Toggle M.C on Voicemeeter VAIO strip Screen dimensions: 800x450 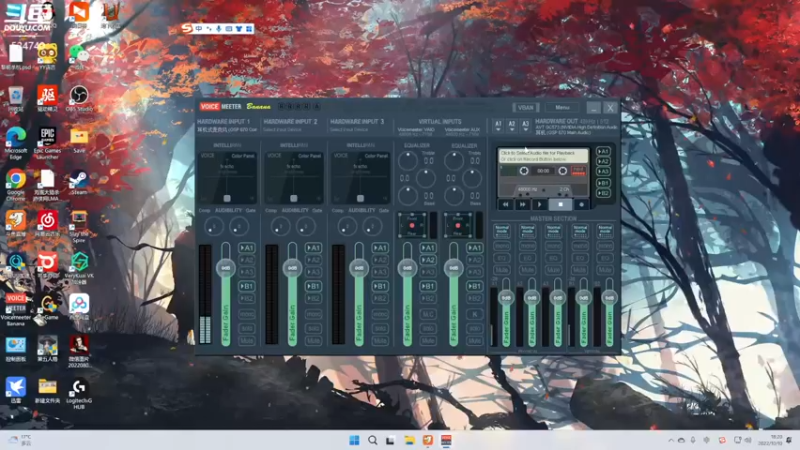click(428, 314)
